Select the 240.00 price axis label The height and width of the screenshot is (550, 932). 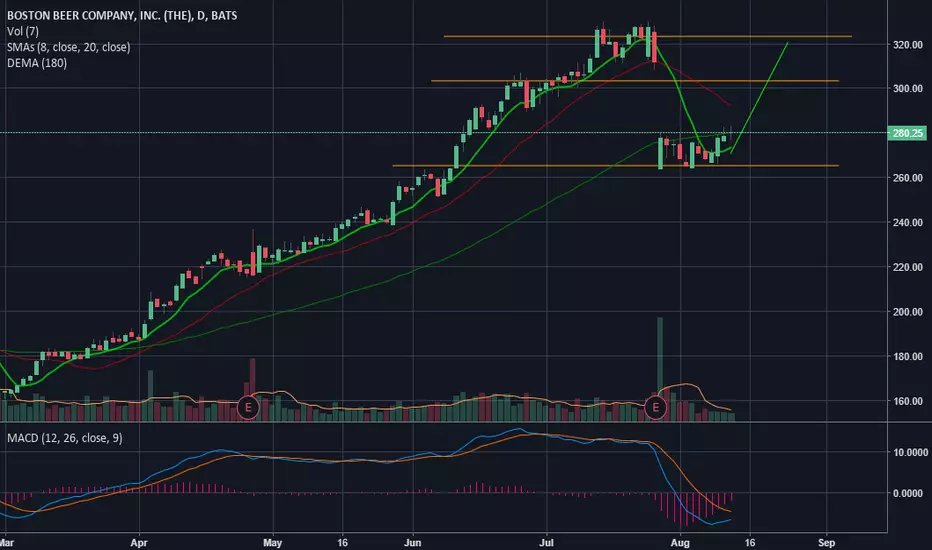coord(908,222)
